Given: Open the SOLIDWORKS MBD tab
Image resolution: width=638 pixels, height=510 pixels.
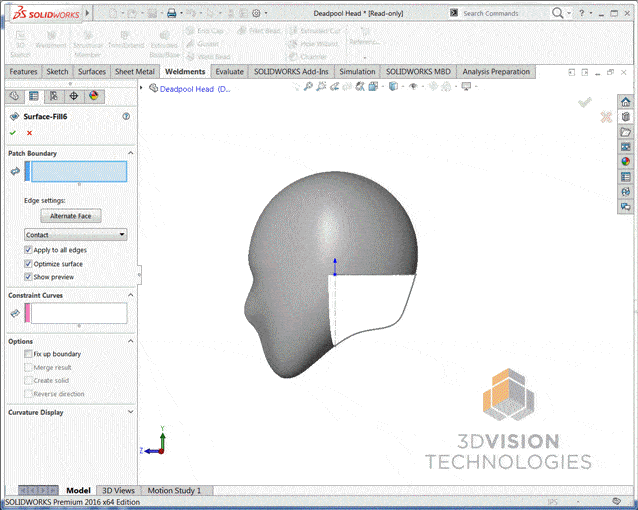Looking at the screenshot, I should (418, 72).
